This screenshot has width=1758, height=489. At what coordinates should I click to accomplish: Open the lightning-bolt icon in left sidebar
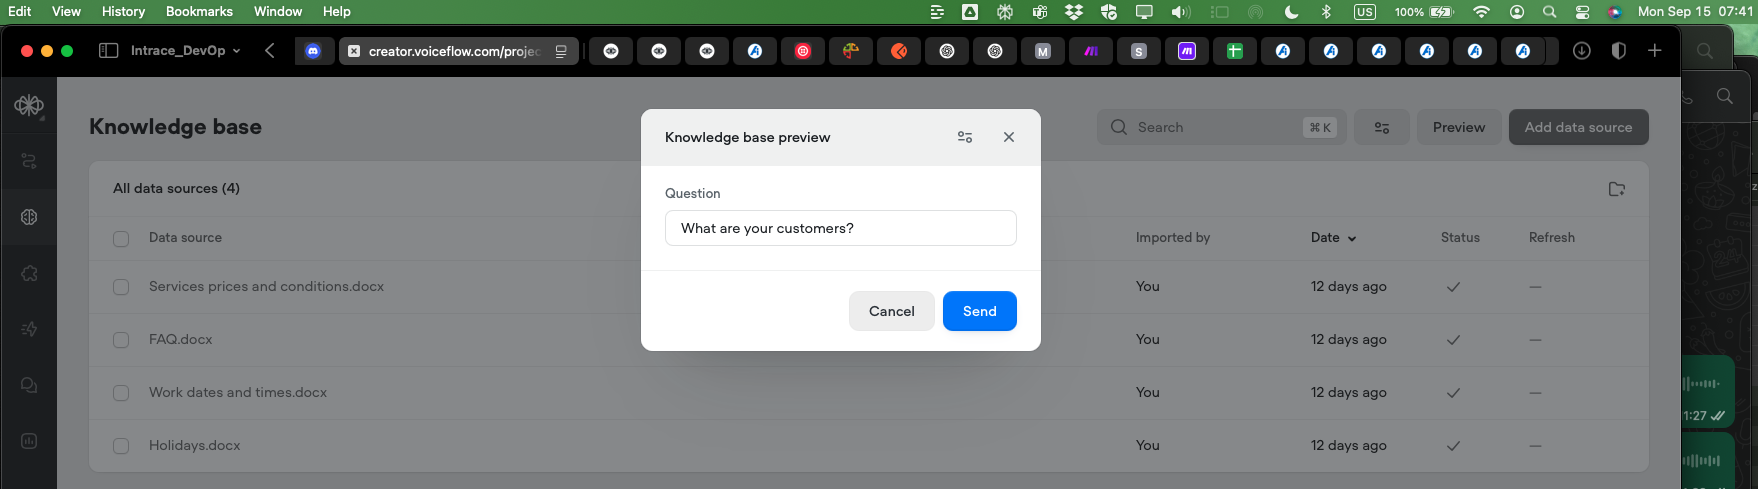(x=29, y=329)
